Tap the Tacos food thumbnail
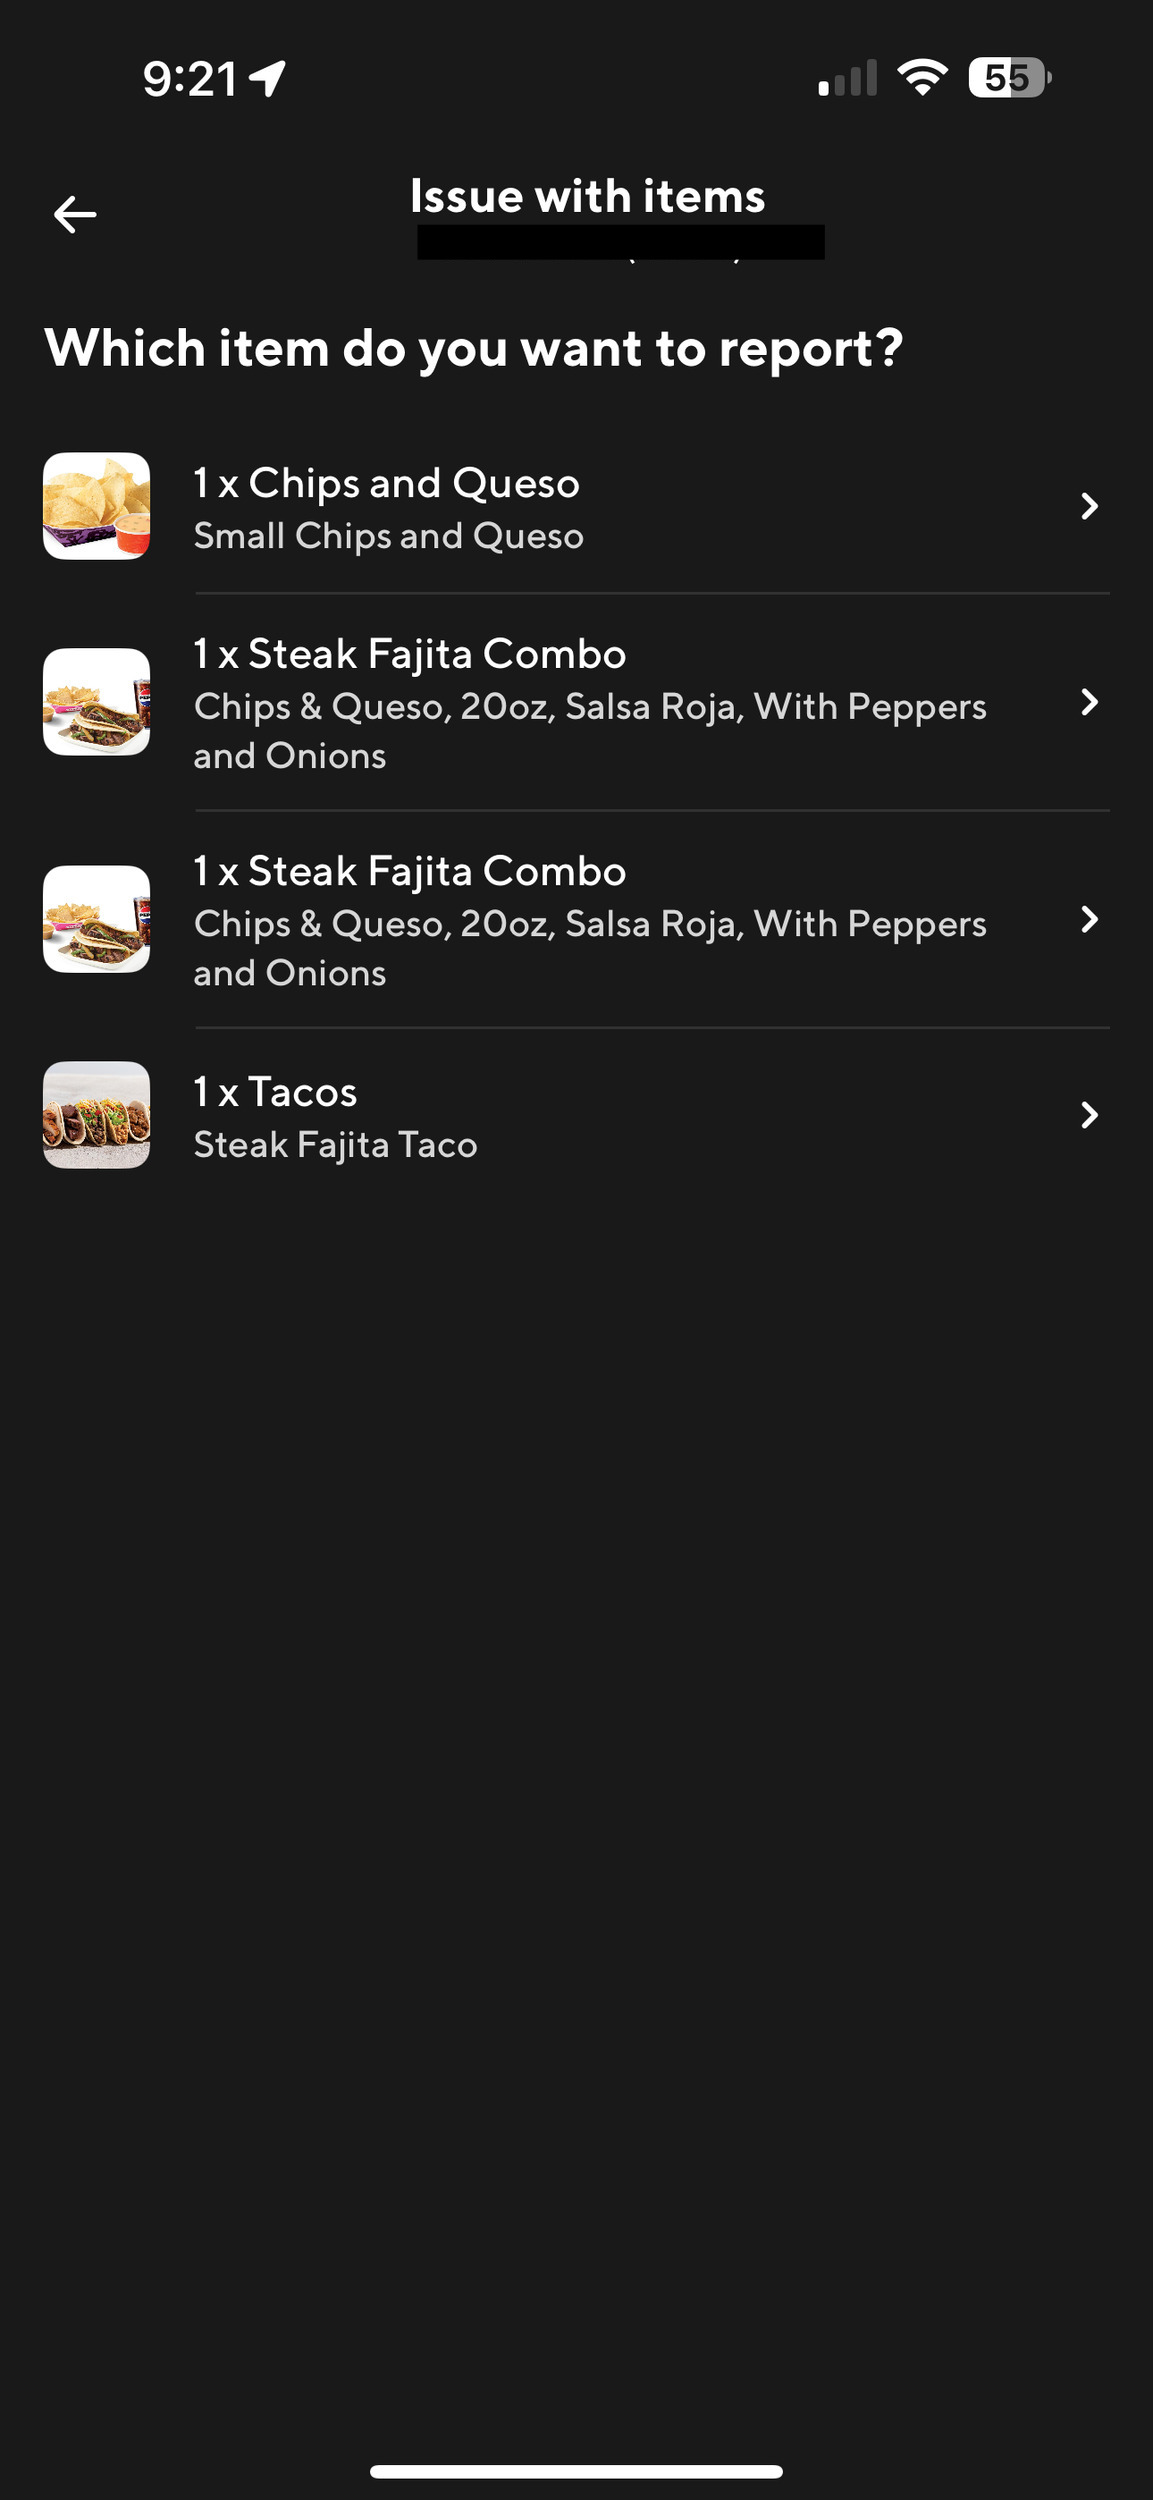The width and height of the screenshot is (1153, 2500). pyautogui.click(x=97, y=1115)
